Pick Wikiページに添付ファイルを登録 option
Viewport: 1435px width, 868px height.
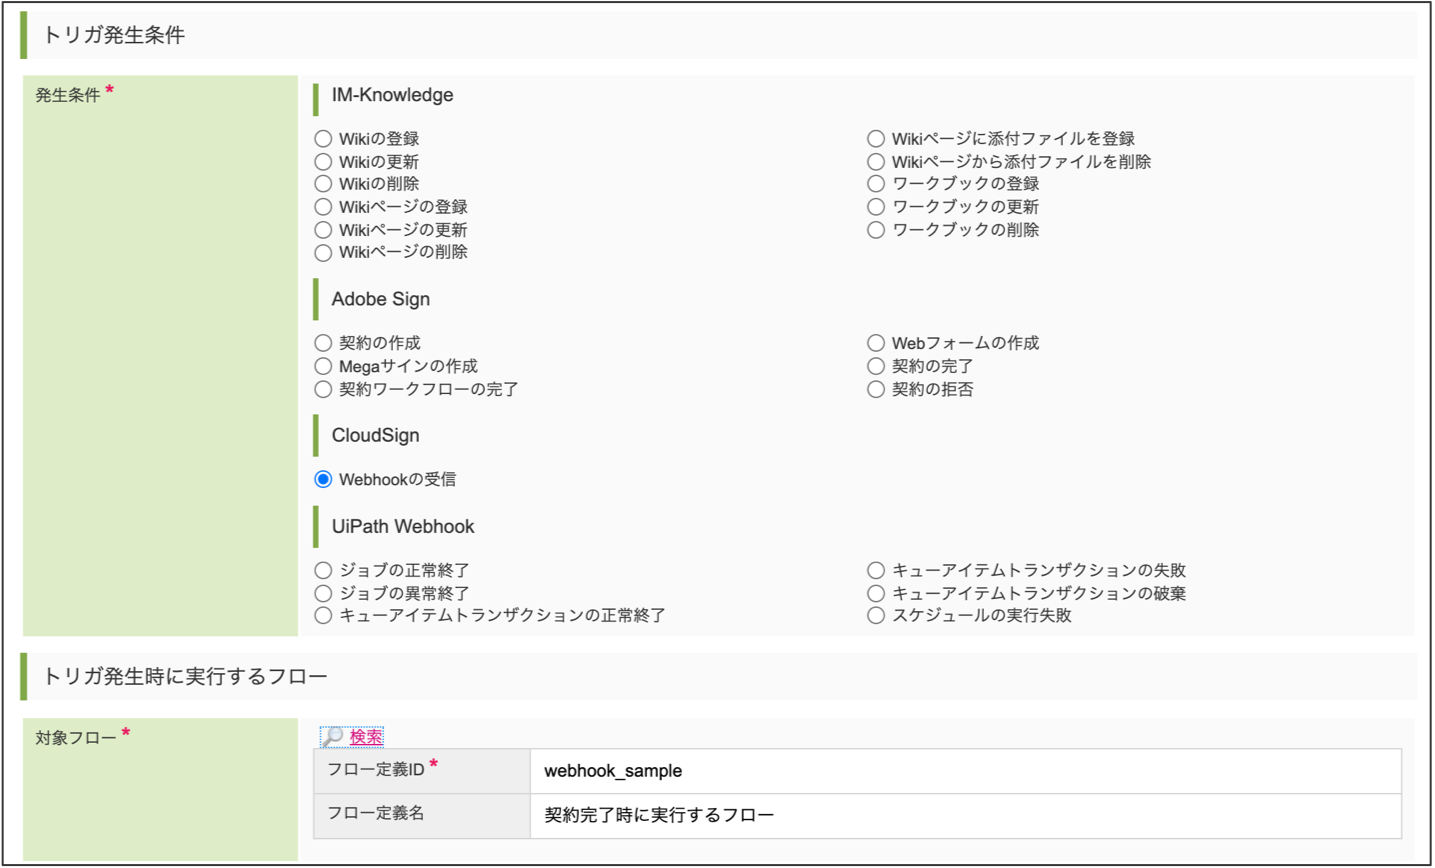pyautogui.click(x=876, y=138)
